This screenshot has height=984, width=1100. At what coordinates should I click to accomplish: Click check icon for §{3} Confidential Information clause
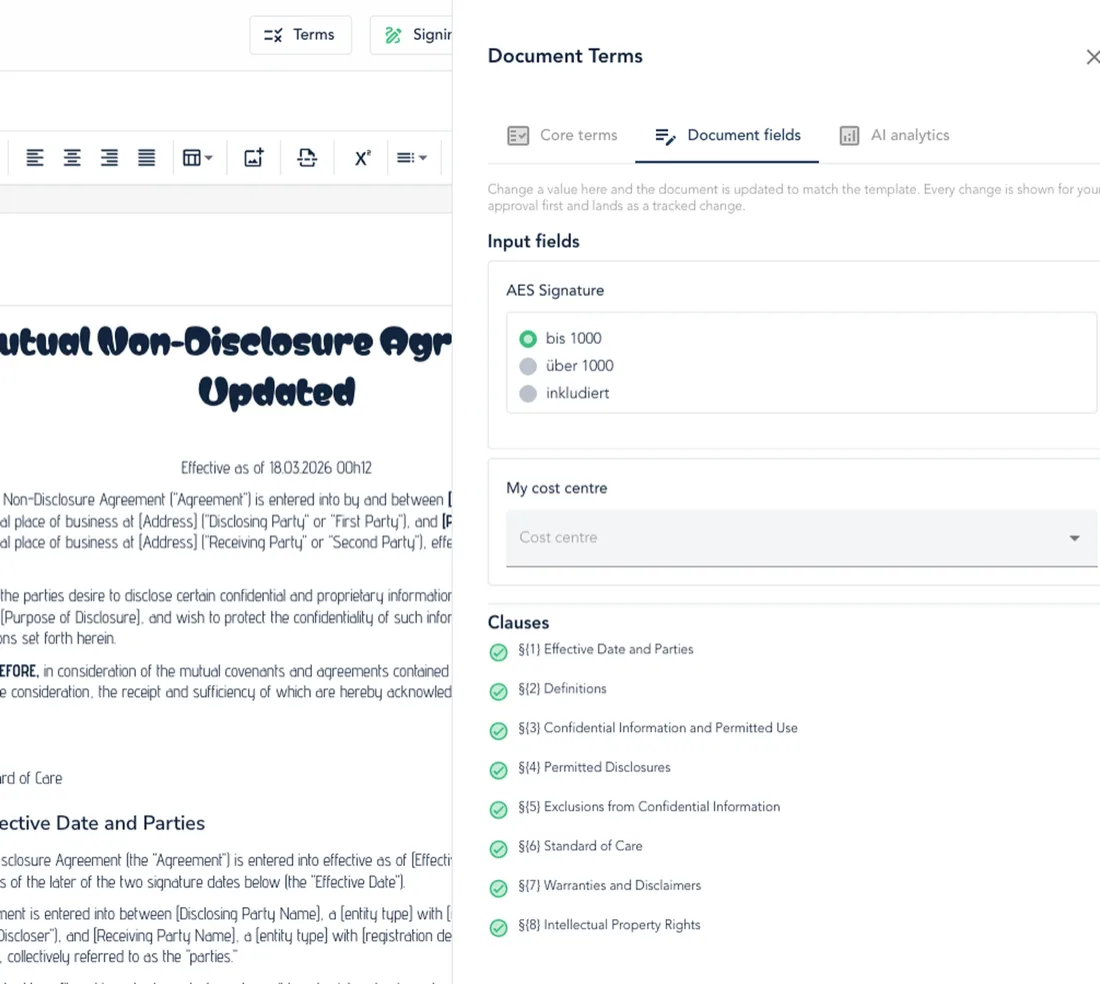(x=498, y=731)
